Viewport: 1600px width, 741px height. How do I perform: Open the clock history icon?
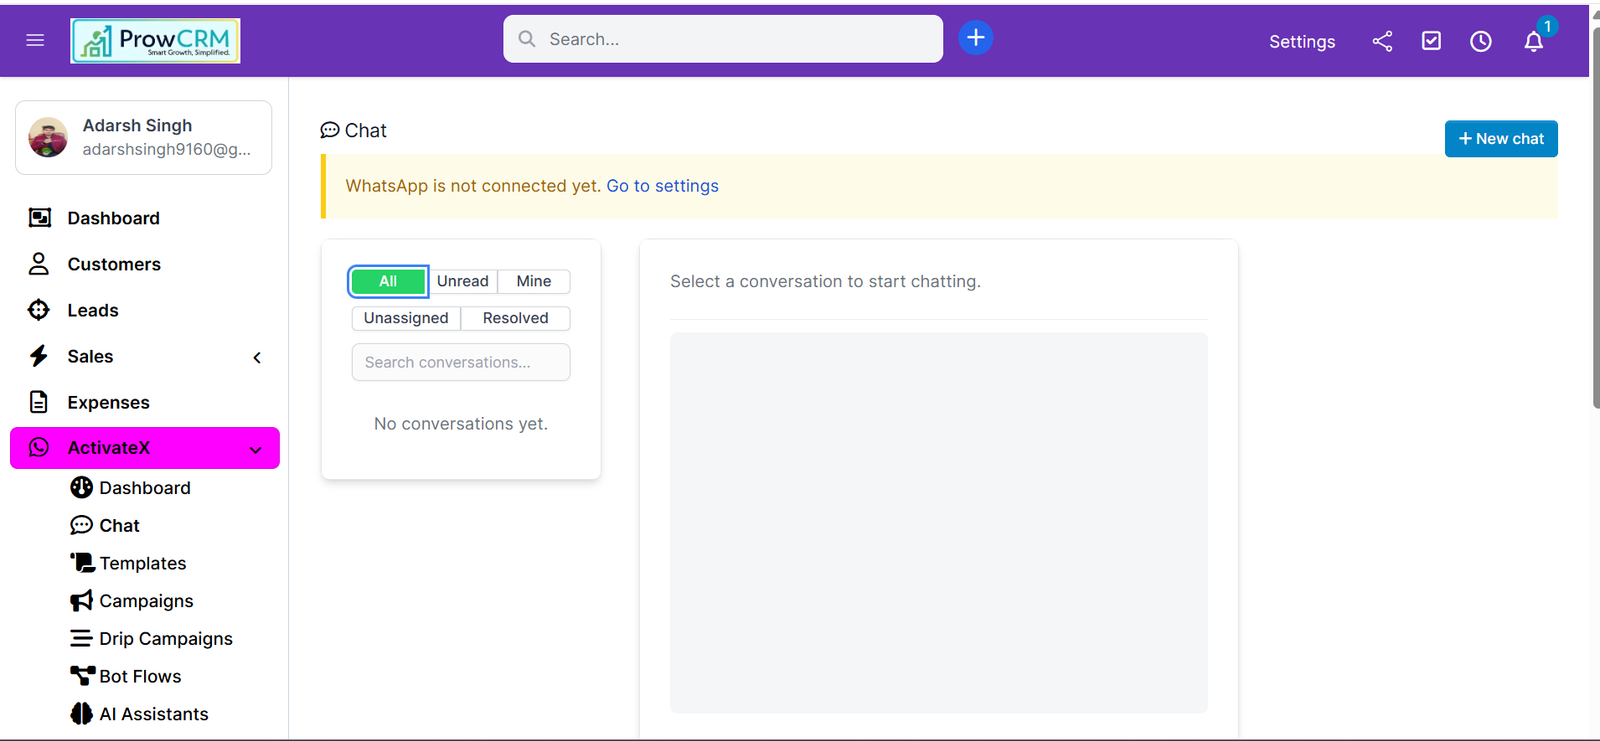coord(1481,41)
